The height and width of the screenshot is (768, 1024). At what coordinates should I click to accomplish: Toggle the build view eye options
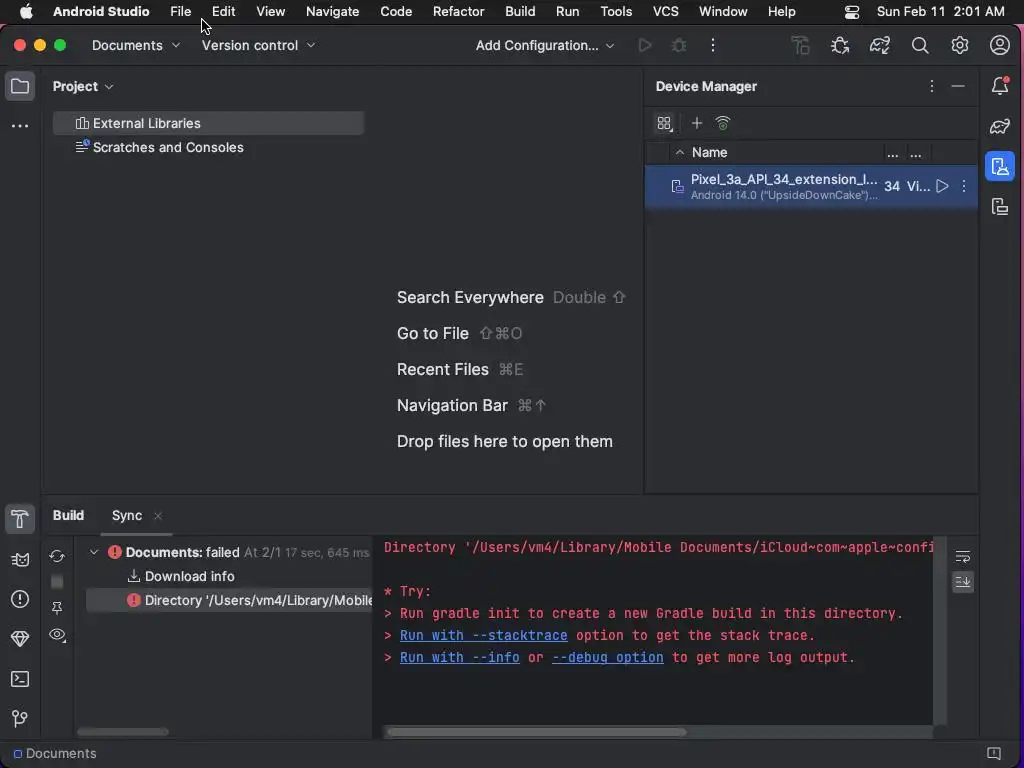pos(57,635)
